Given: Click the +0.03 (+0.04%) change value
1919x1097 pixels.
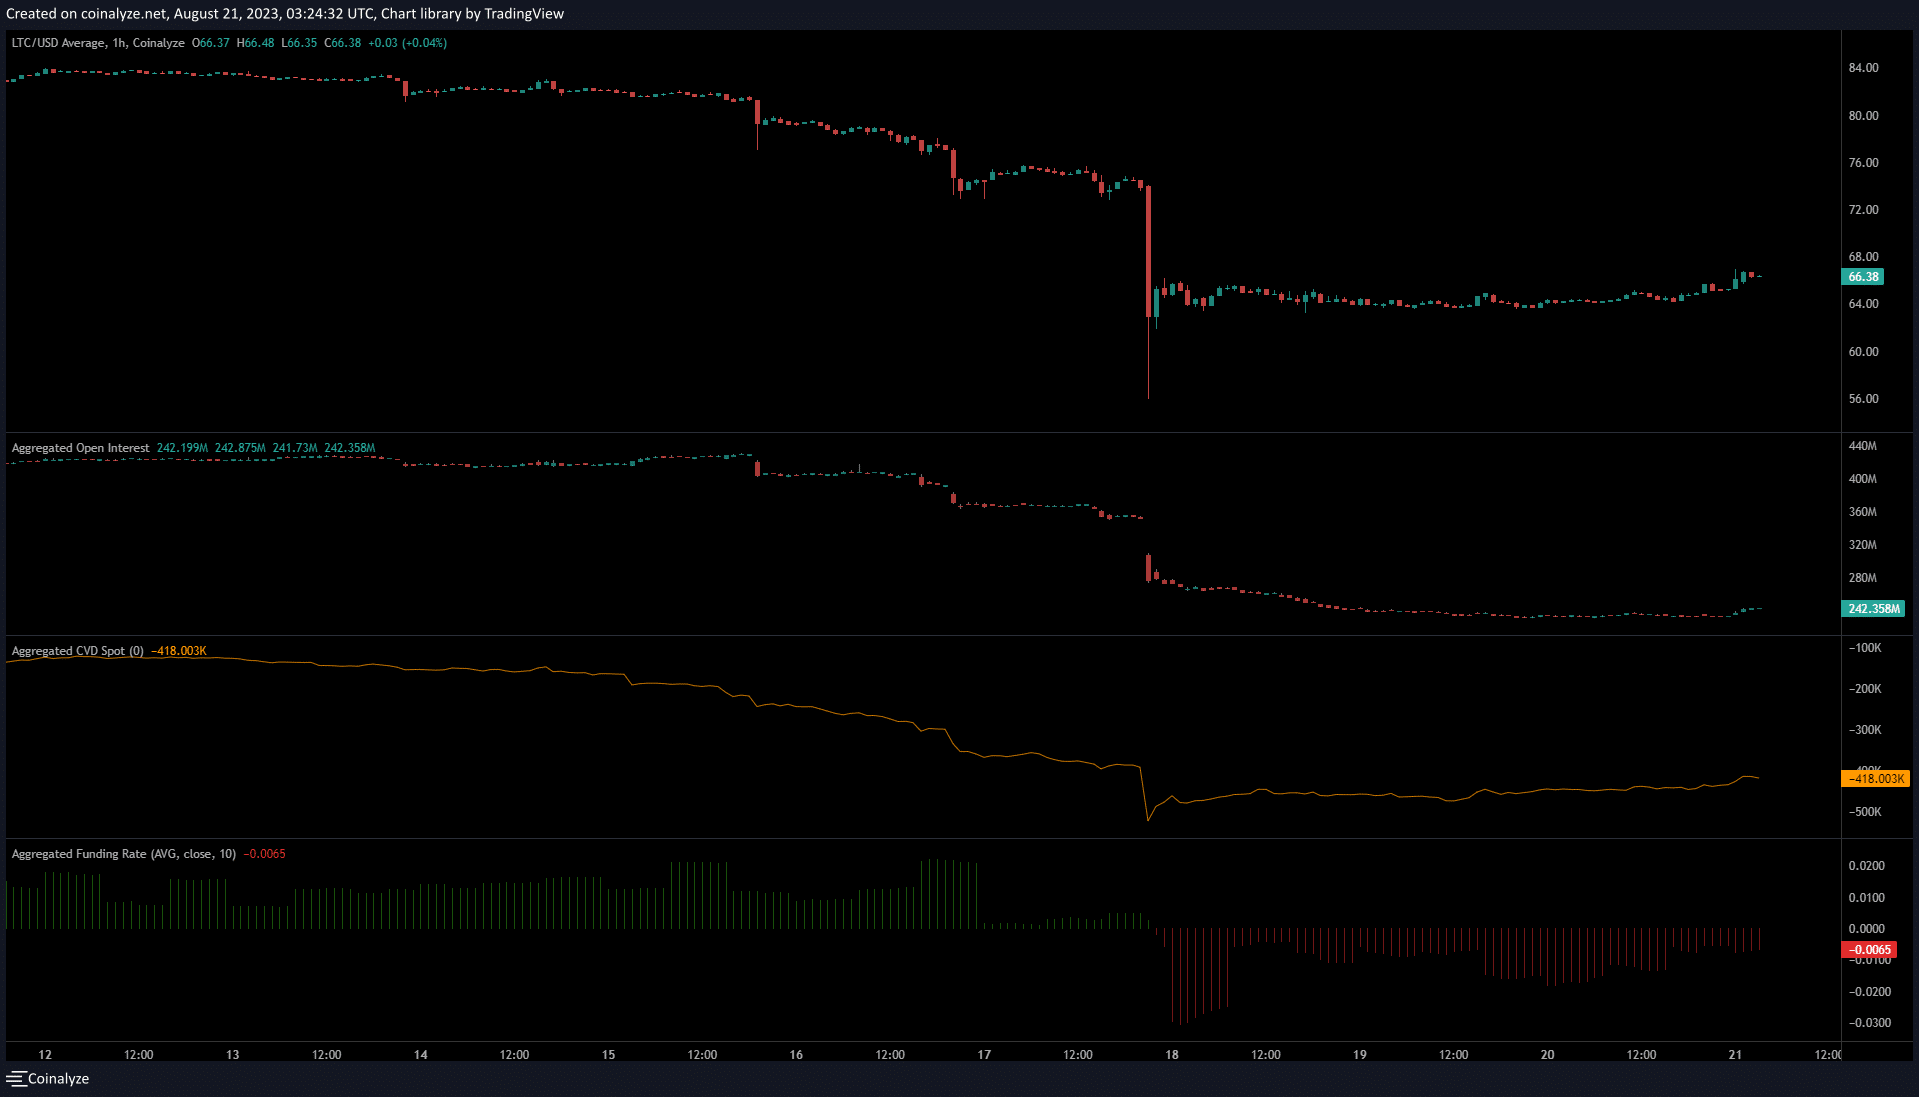Looking at the screenshot, I should [407, 43].
